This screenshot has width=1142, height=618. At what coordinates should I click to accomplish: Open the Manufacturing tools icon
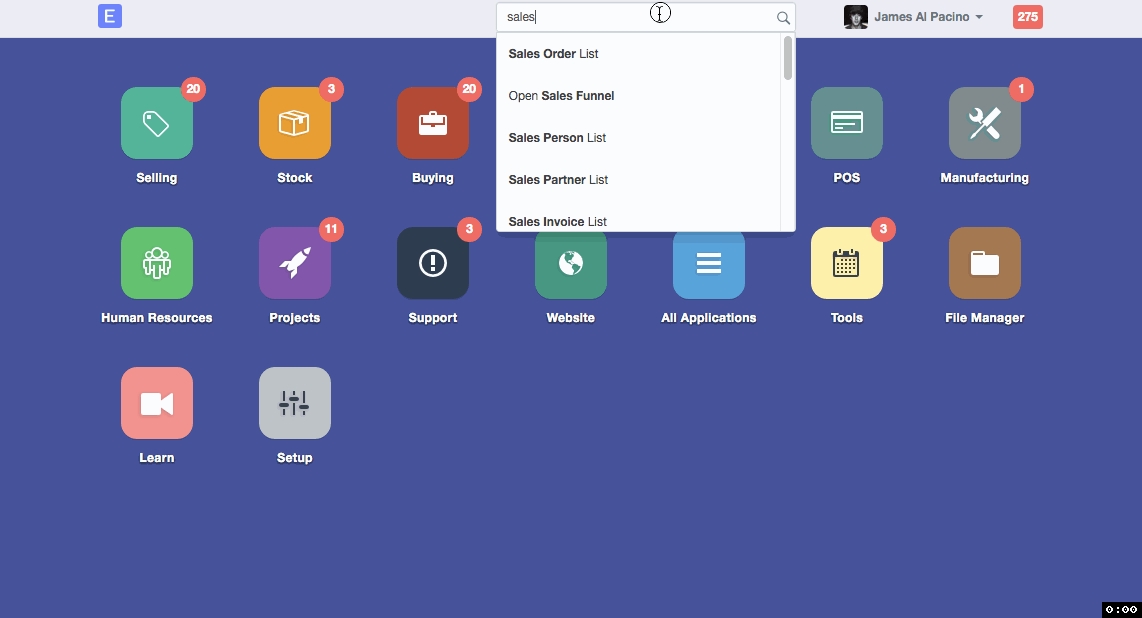tap(985, 123)
